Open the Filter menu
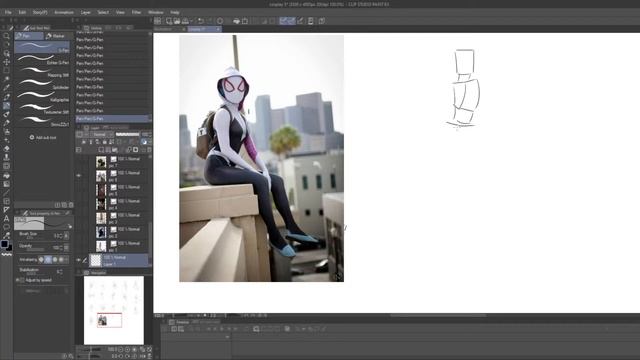640x360 pixels. (x=136, y=13)
